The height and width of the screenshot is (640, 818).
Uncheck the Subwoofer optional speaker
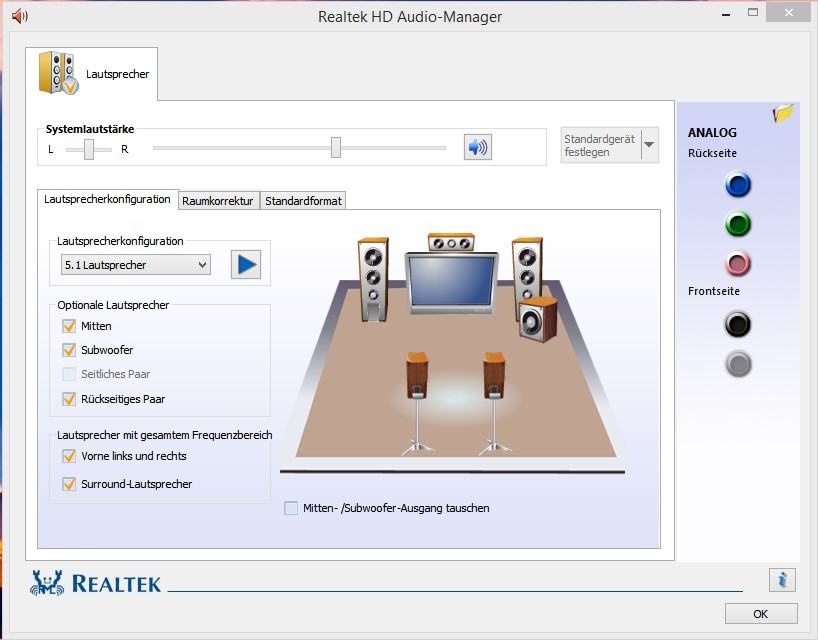click(x=68, y=350)
